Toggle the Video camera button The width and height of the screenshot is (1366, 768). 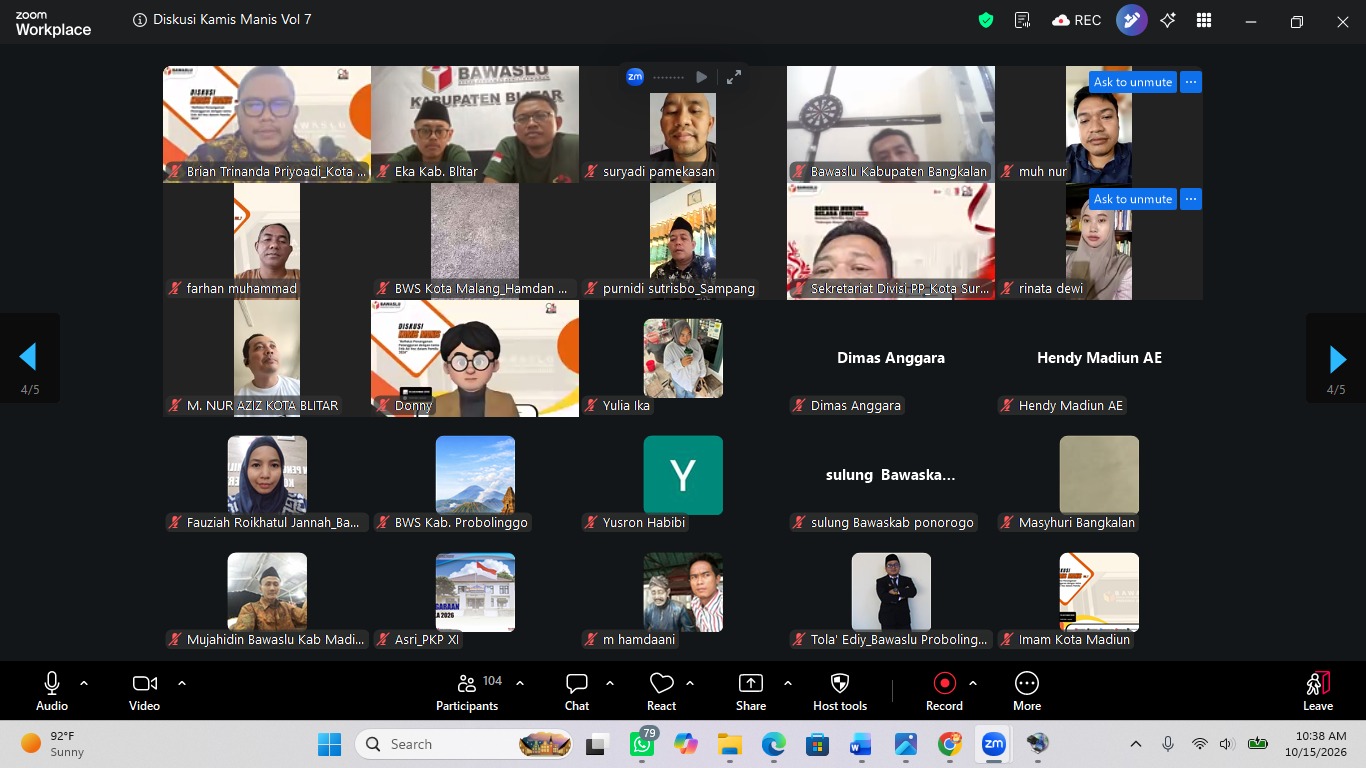(x=144, y=692)
